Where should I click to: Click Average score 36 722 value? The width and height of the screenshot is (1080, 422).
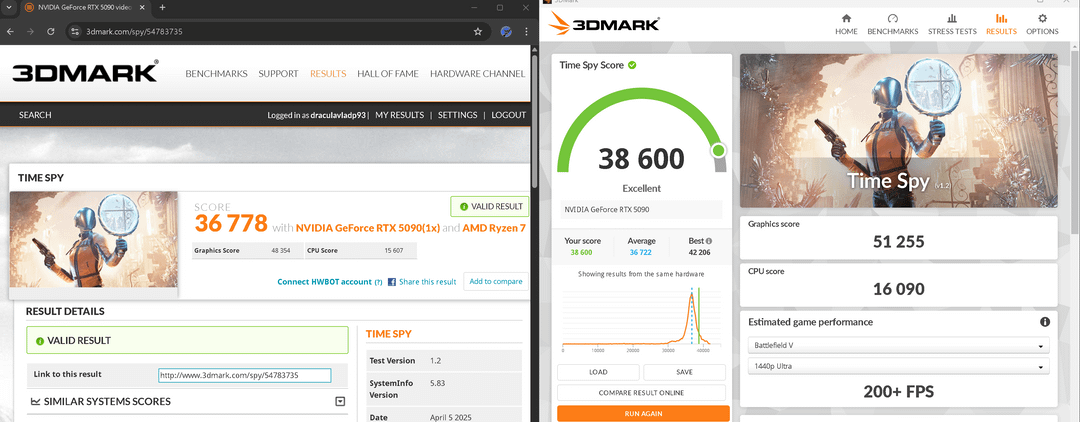(x=641, y=253)
